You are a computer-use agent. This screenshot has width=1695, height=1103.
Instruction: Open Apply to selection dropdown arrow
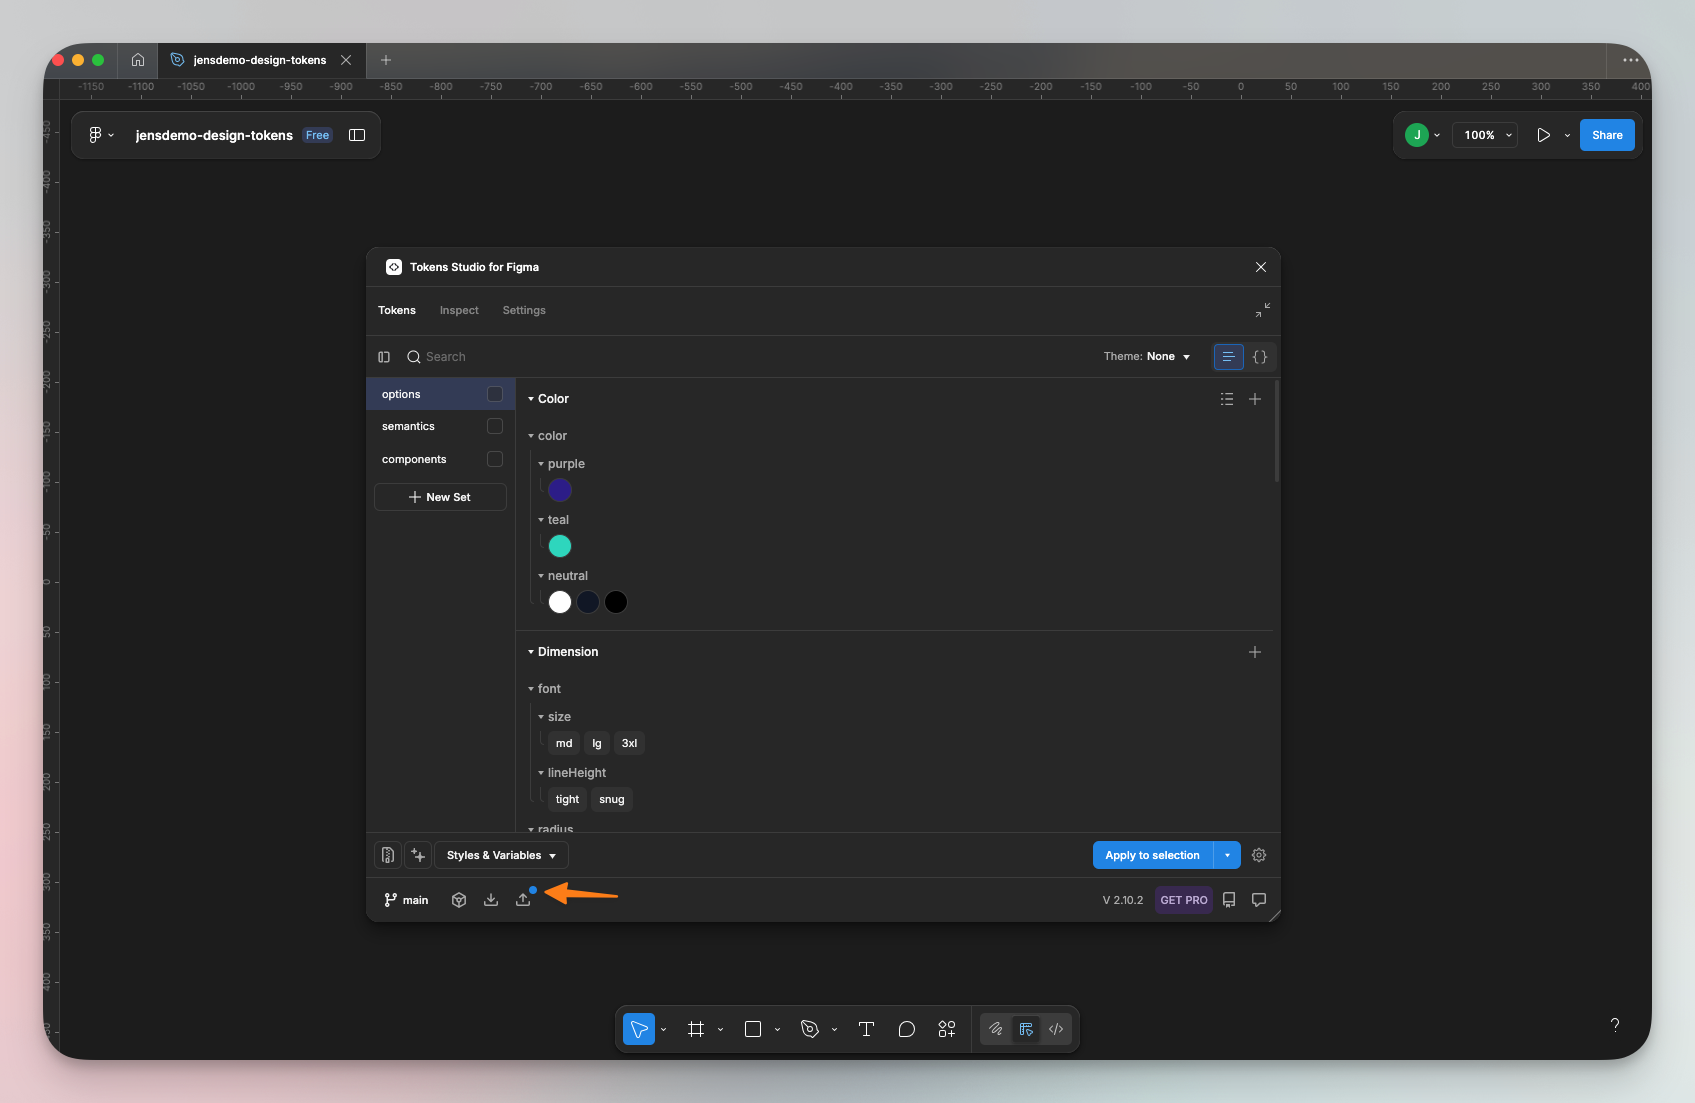tap(1227, 855)
